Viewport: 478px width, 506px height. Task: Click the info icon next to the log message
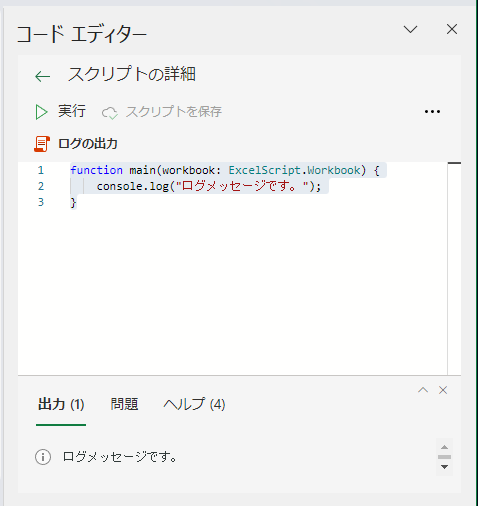43,457
